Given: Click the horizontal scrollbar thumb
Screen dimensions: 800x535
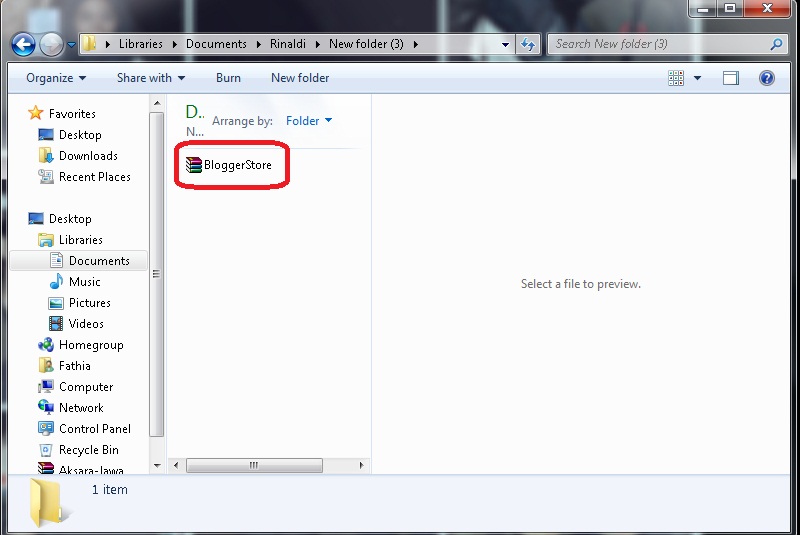Looking at the screenshot, I should click(x=254, y=465).
